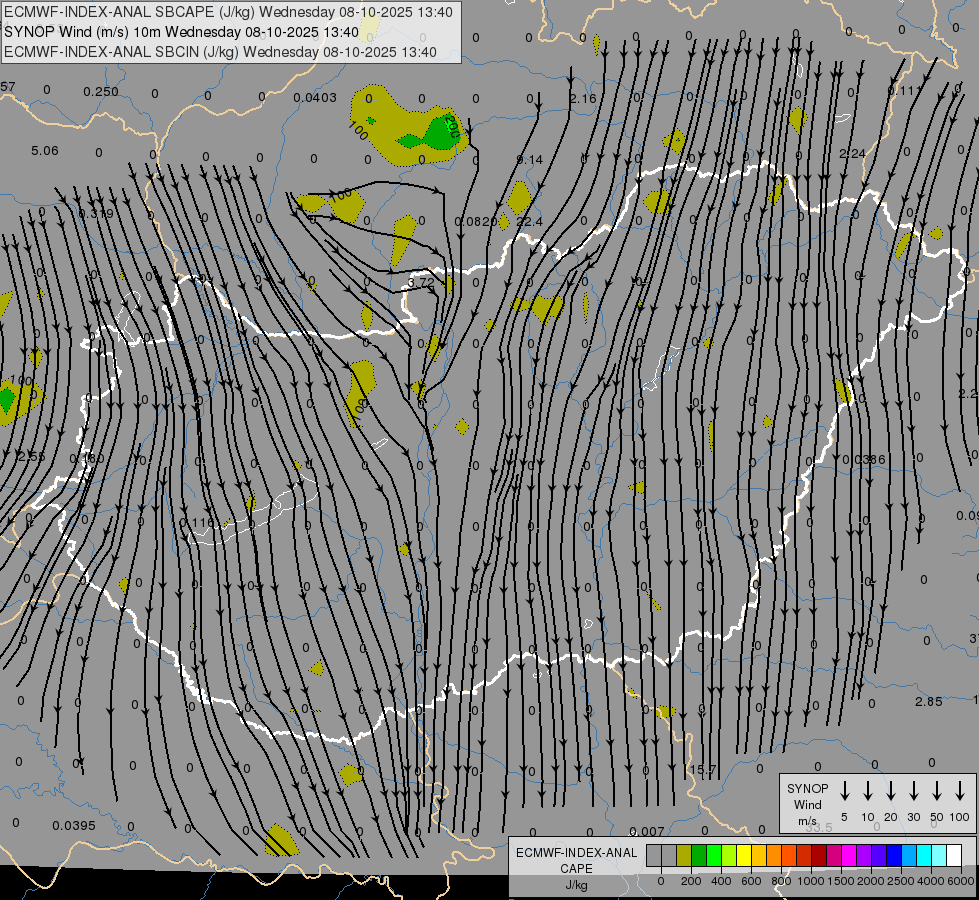Viewport: 979px width, 900px height.
Task: Pick the pure yellow CAPE legend swatch
Action: coord(744,855)
